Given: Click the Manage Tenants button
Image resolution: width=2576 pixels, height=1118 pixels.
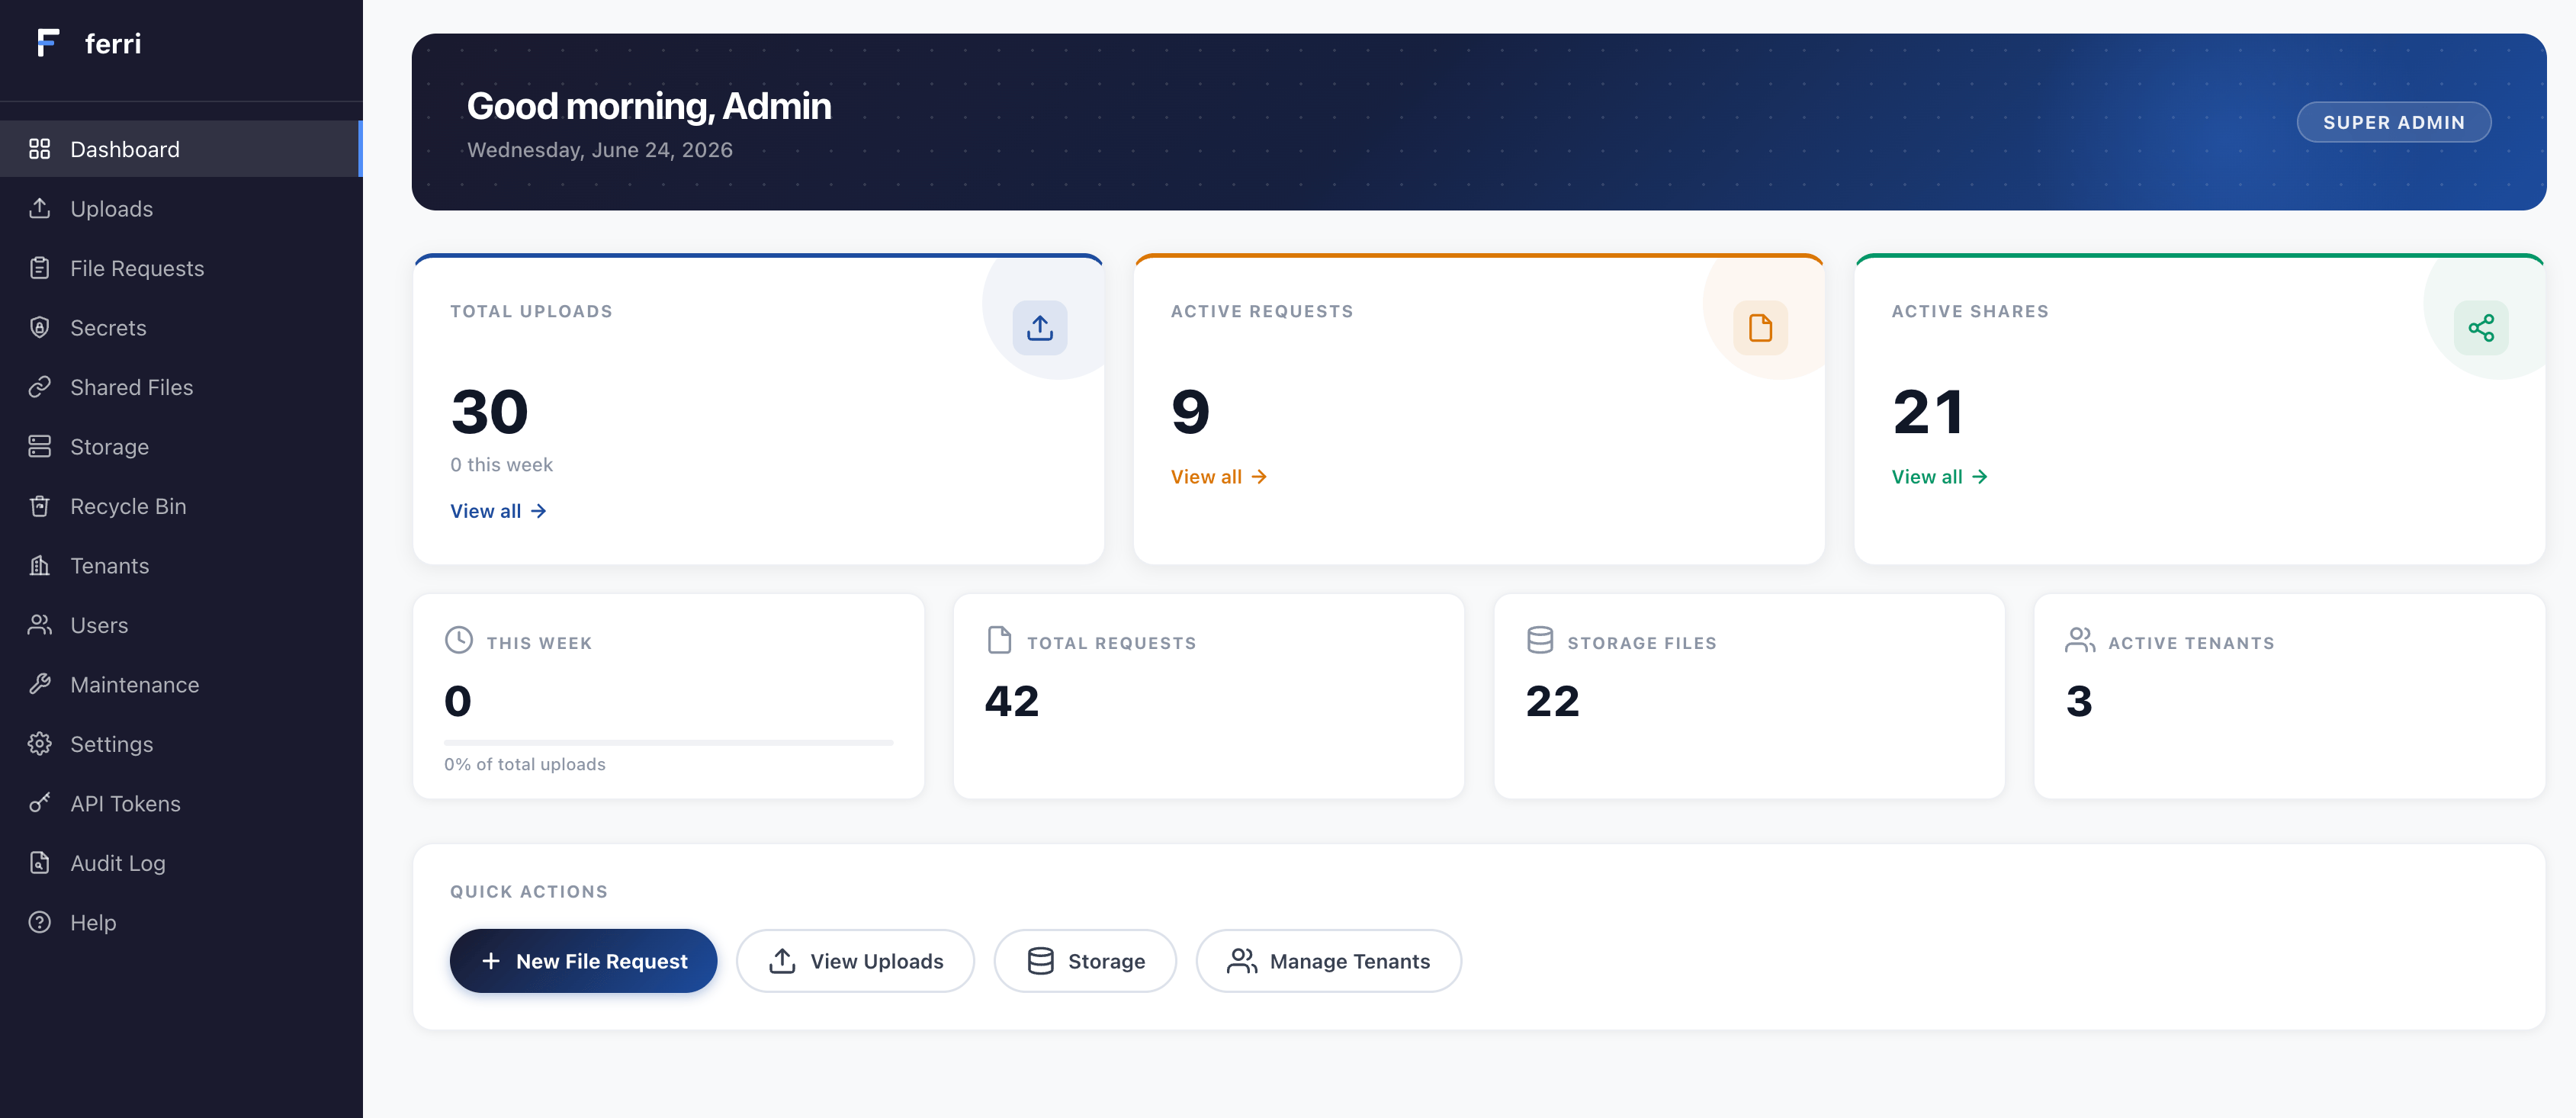Looking at the screenshot, I should [x=1328, y=961].
